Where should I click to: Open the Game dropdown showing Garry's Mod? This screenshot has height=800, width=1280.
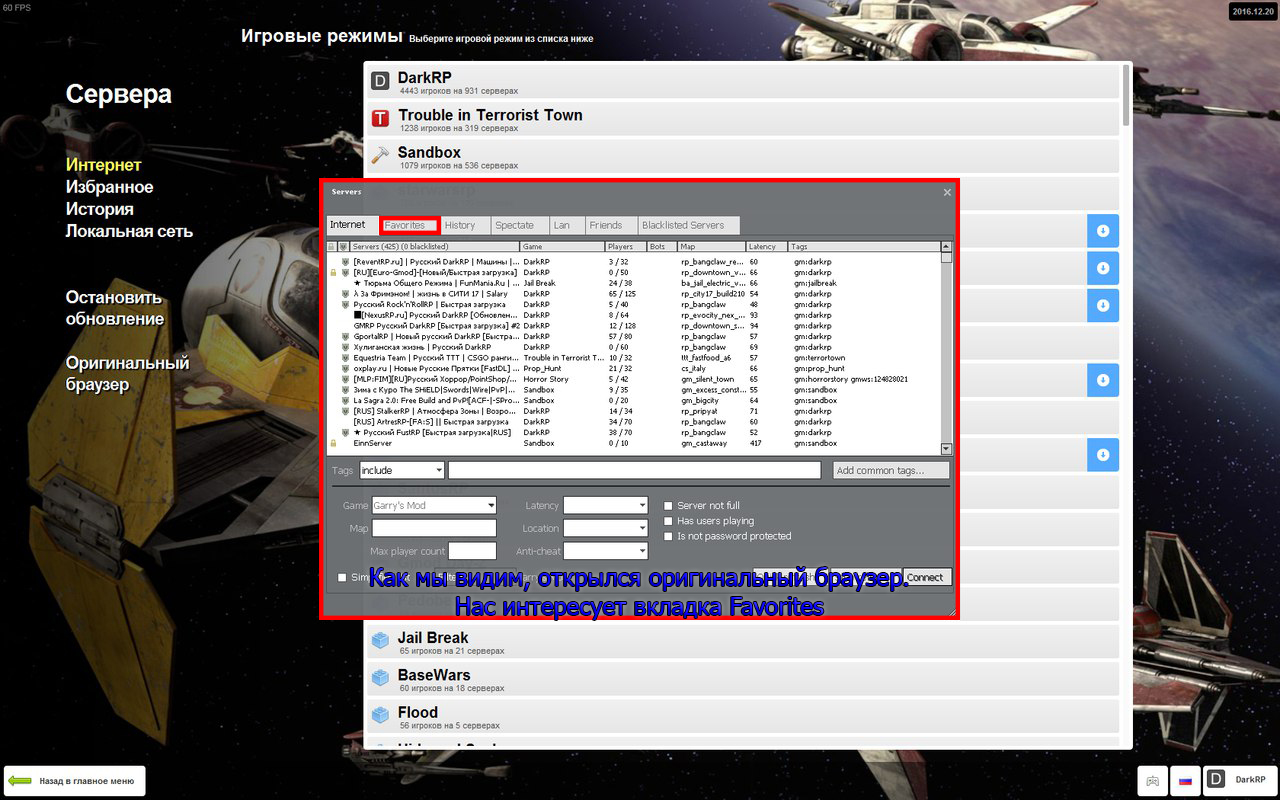434,506
